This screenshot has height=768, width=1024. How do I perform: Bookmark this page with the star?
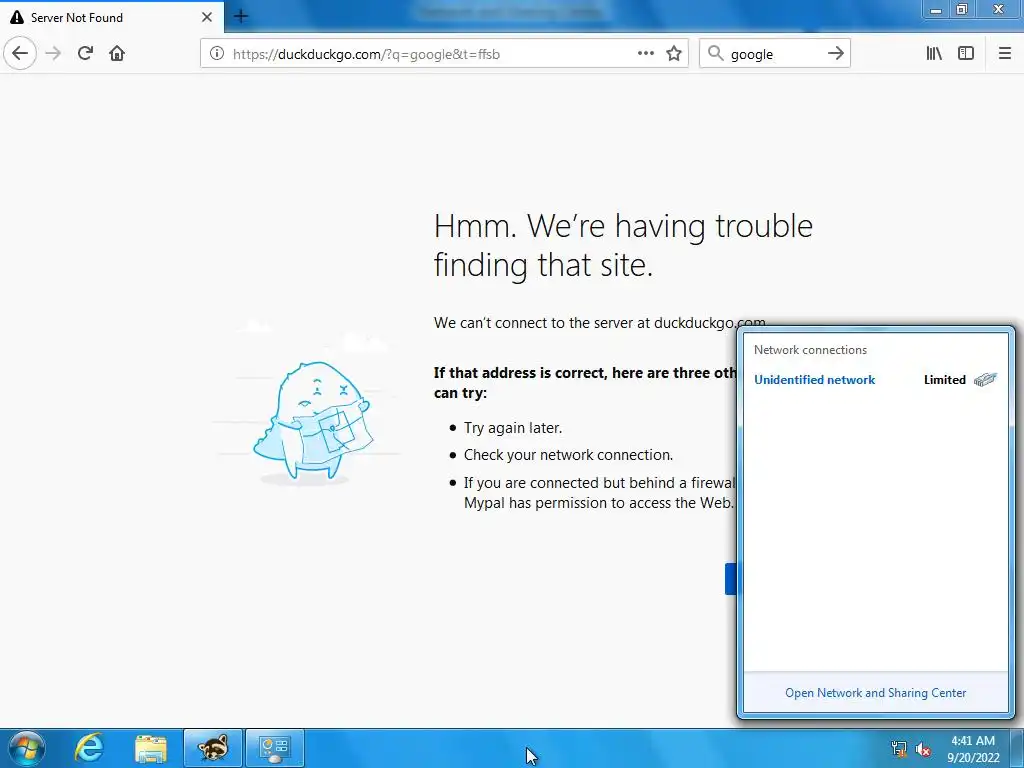(674, 54)
